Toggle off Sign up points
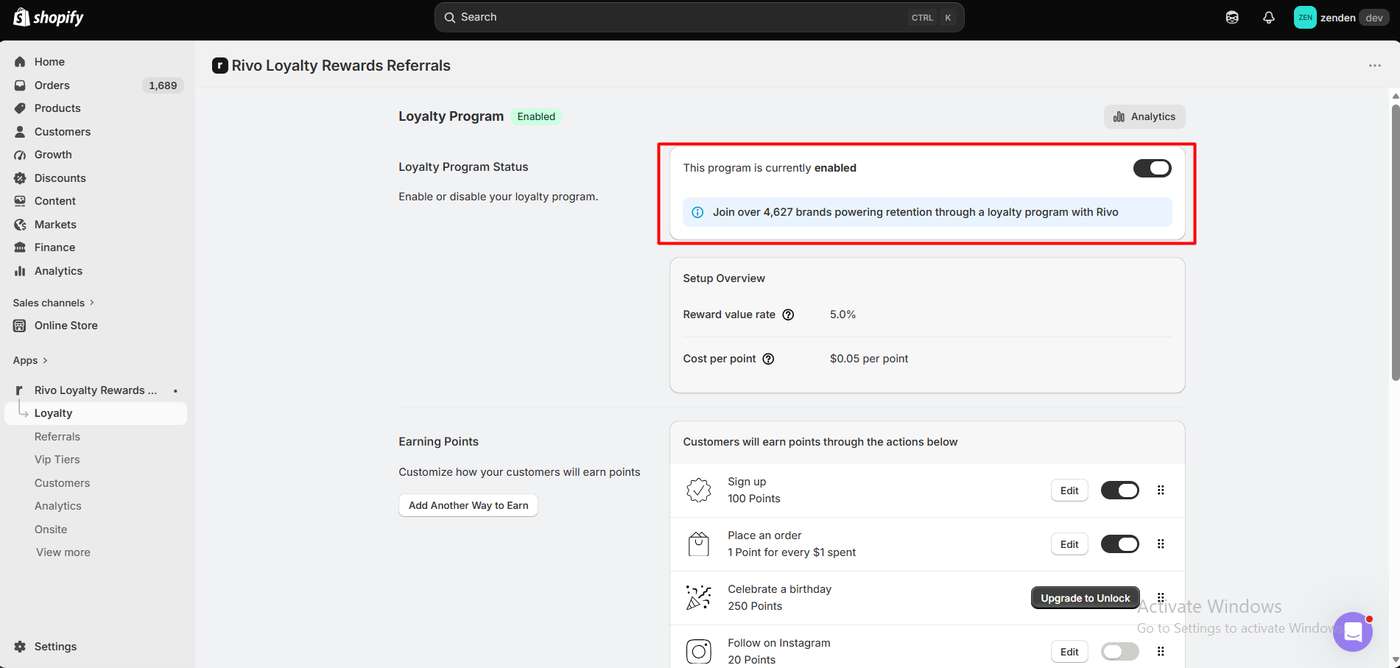The width and height of the screenshot is (1400, 668). (x=1120, y=490)
